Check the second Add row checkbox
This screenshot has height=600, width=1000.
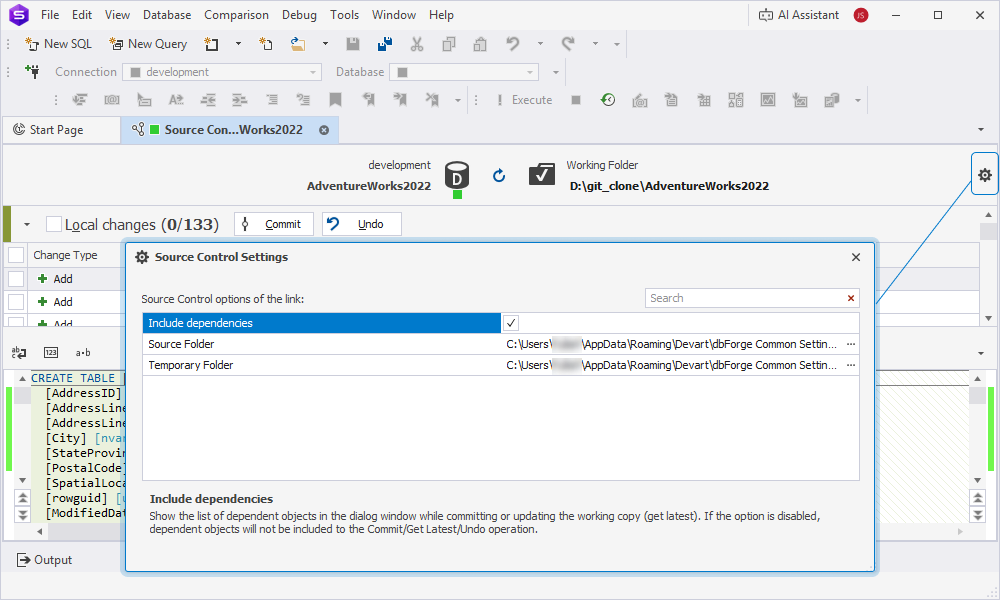tap(16, 302)
